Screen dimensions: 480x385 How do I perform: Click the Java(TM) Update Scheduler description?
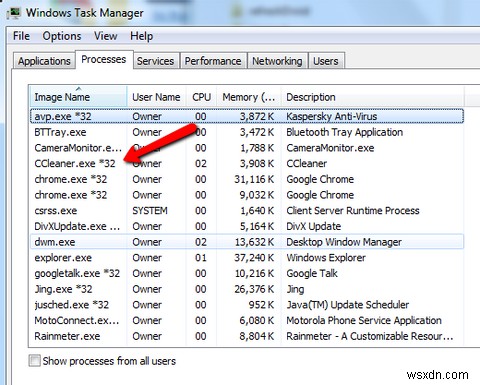tap(348, 305)
